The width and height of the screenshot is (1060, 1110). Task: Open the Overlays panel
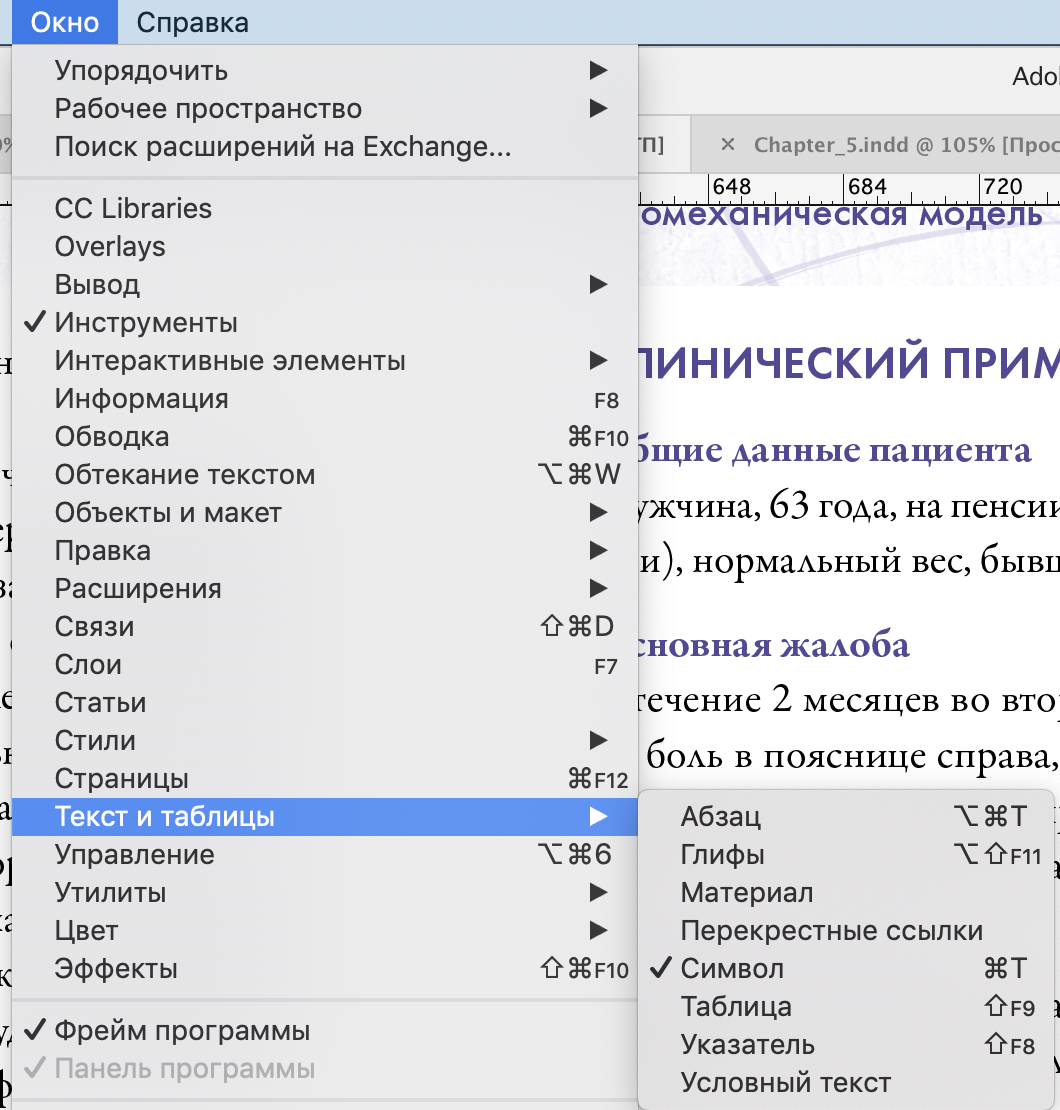325,246
